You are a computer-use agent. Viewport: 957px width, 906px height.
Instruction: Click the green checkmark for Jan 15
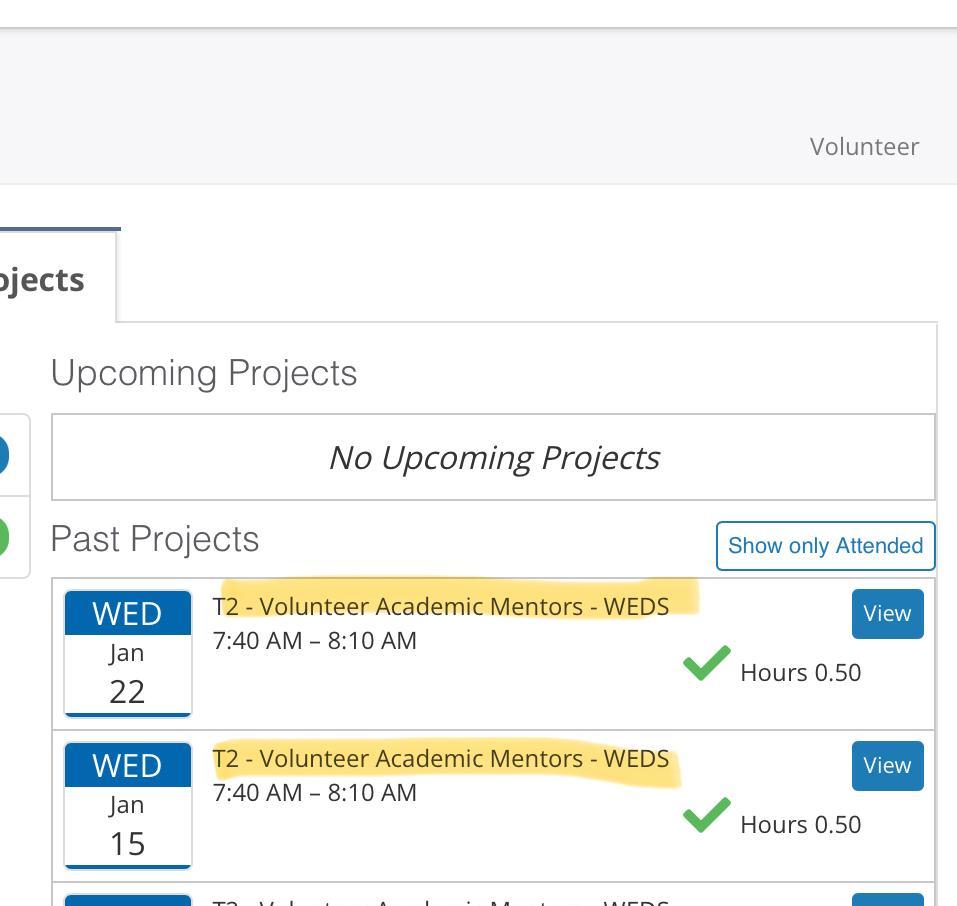pos(707,816)
